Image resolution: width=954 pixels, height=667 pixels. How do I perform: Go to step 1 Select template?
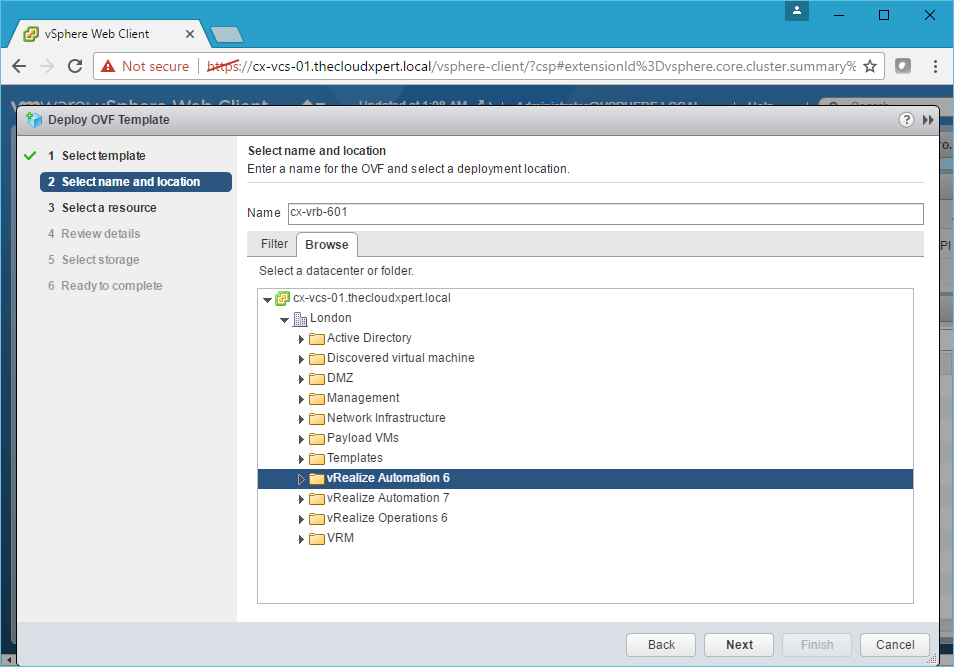pyautogui.click(x=103, y=156)
